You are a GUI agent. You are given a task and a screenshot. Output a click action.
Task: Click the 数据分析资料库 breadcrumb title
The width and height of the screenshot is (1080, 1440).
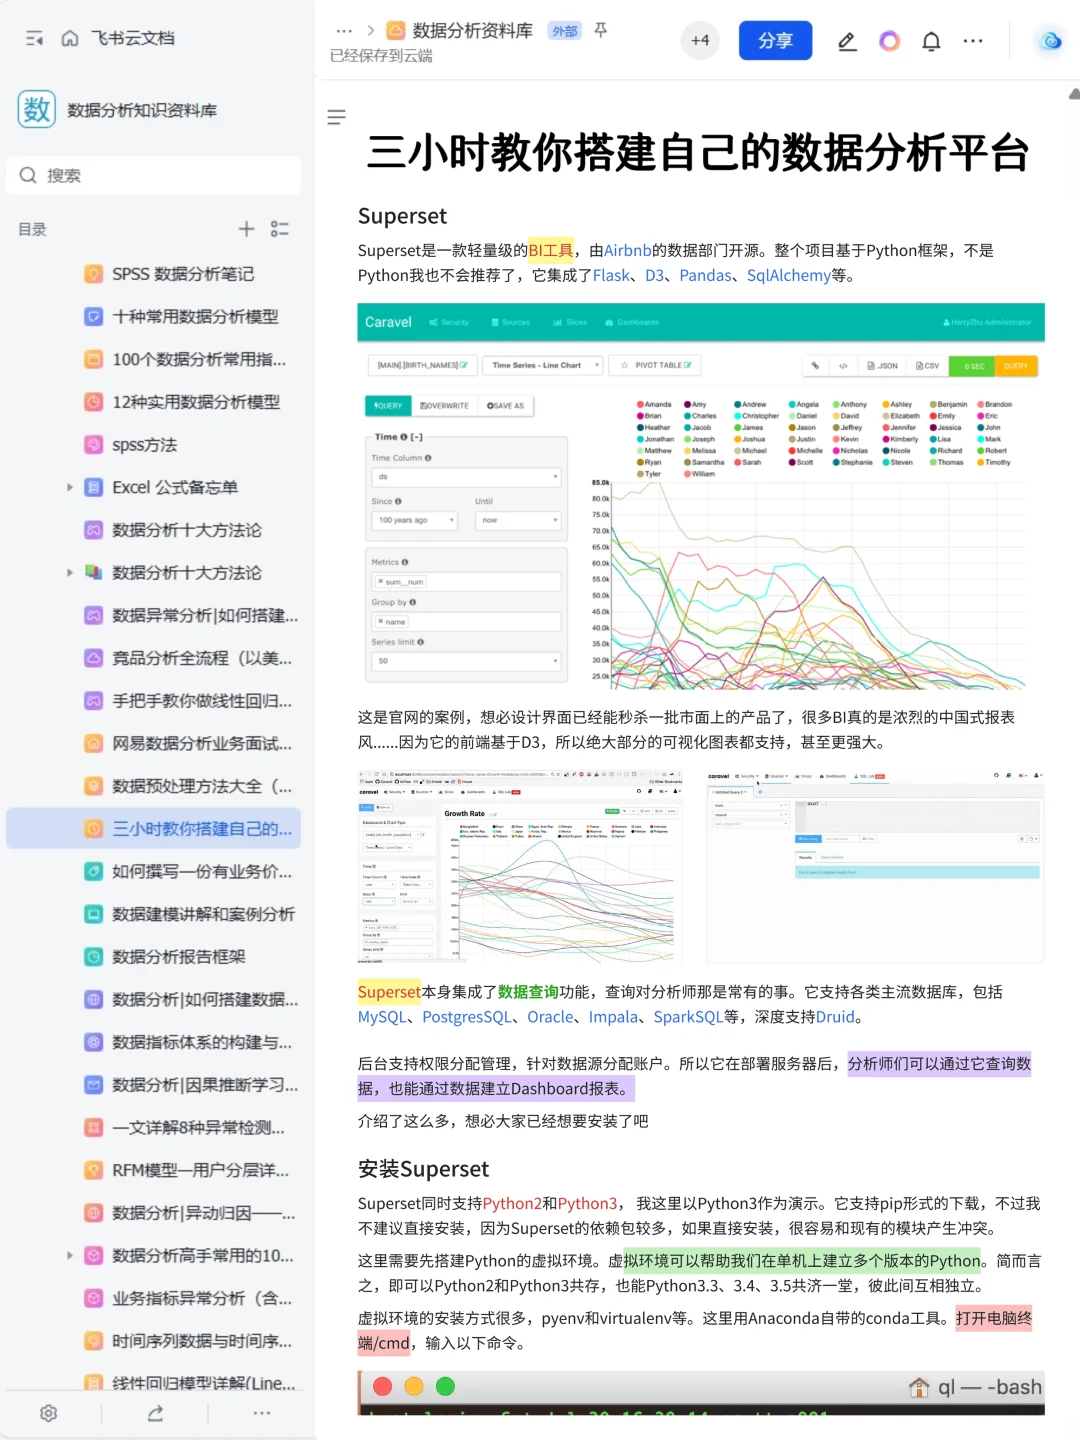point(472,31)
